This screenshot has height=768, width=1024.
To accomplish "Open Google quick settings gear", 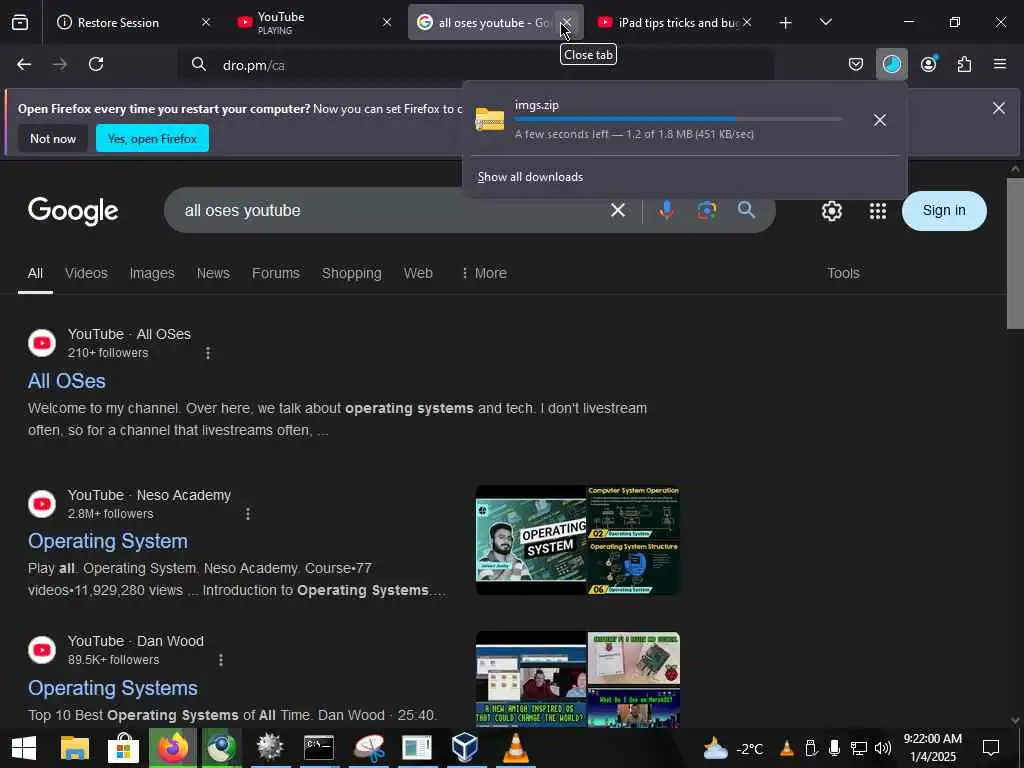I will click(831, 211).
